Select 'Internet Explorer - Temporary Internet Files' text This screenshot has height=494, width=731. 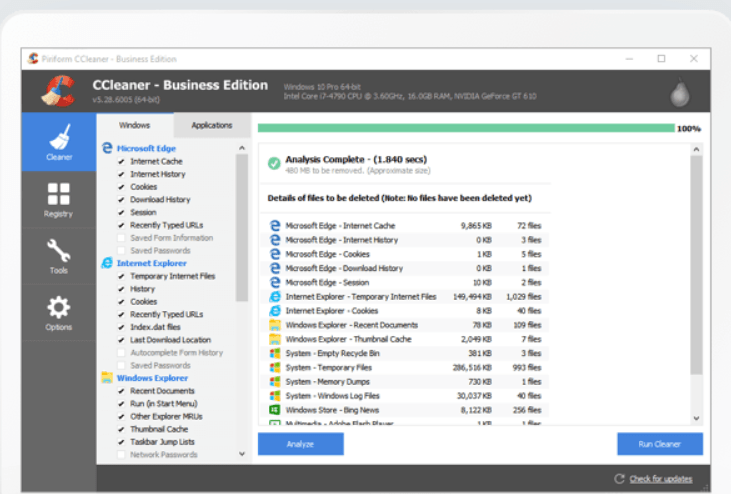click(x=361, y=296)
